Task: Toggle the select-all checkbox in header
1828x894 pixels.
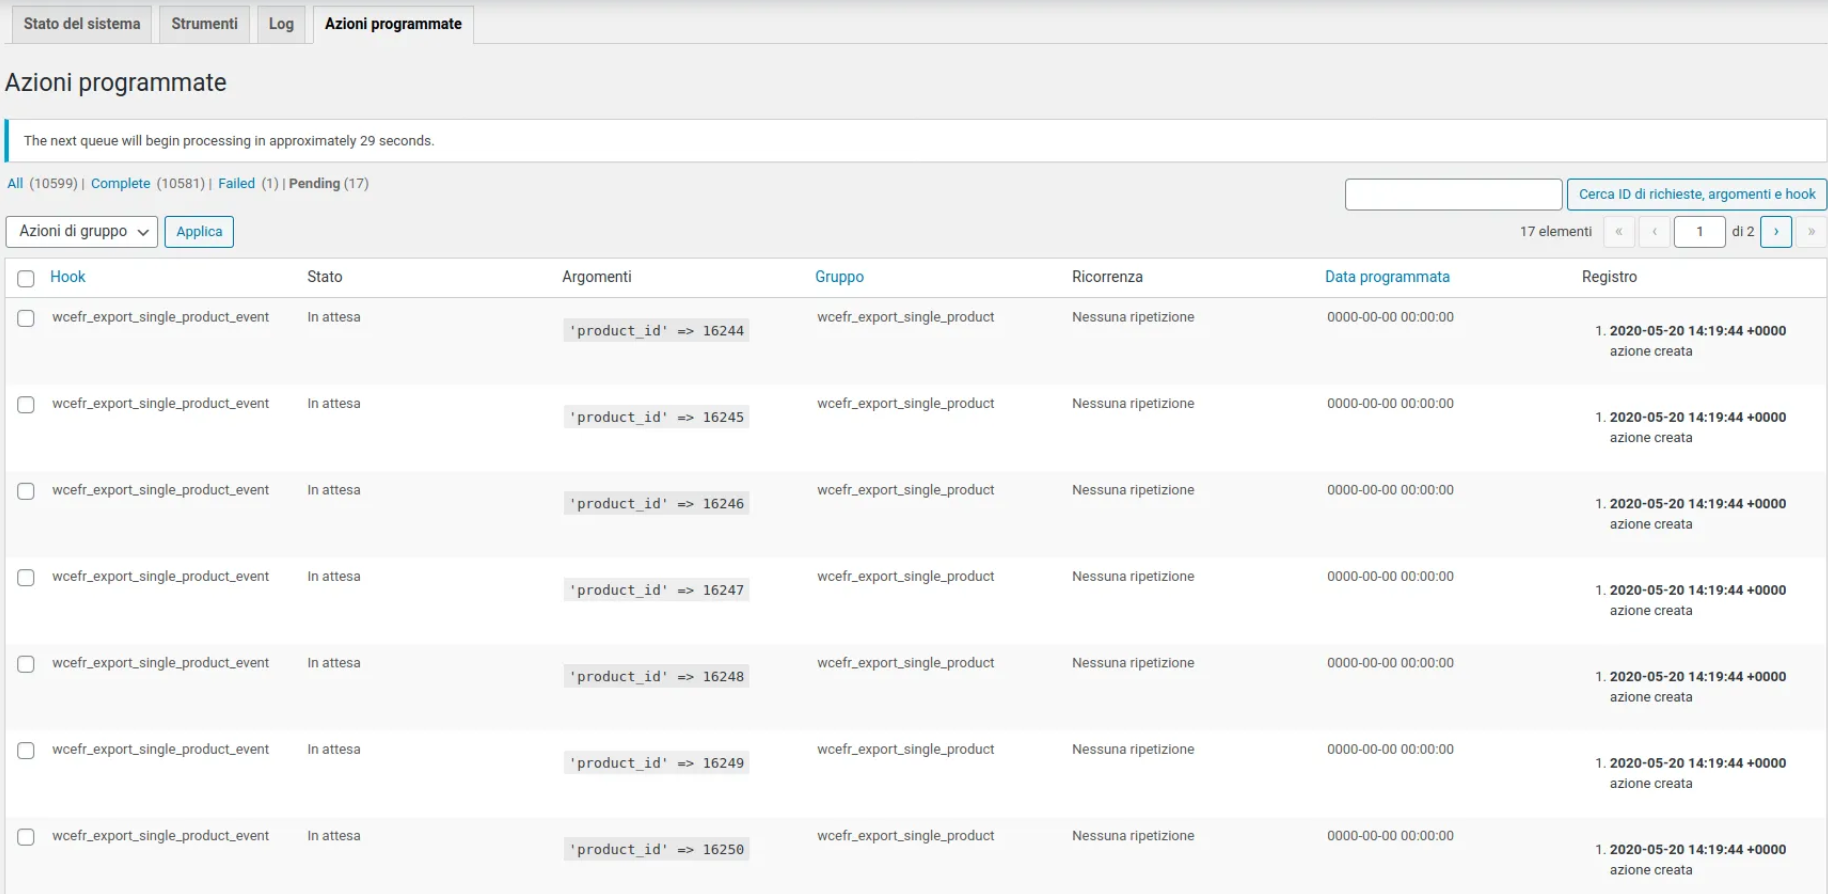Action: pyautogui.click(x=26, y=279)
